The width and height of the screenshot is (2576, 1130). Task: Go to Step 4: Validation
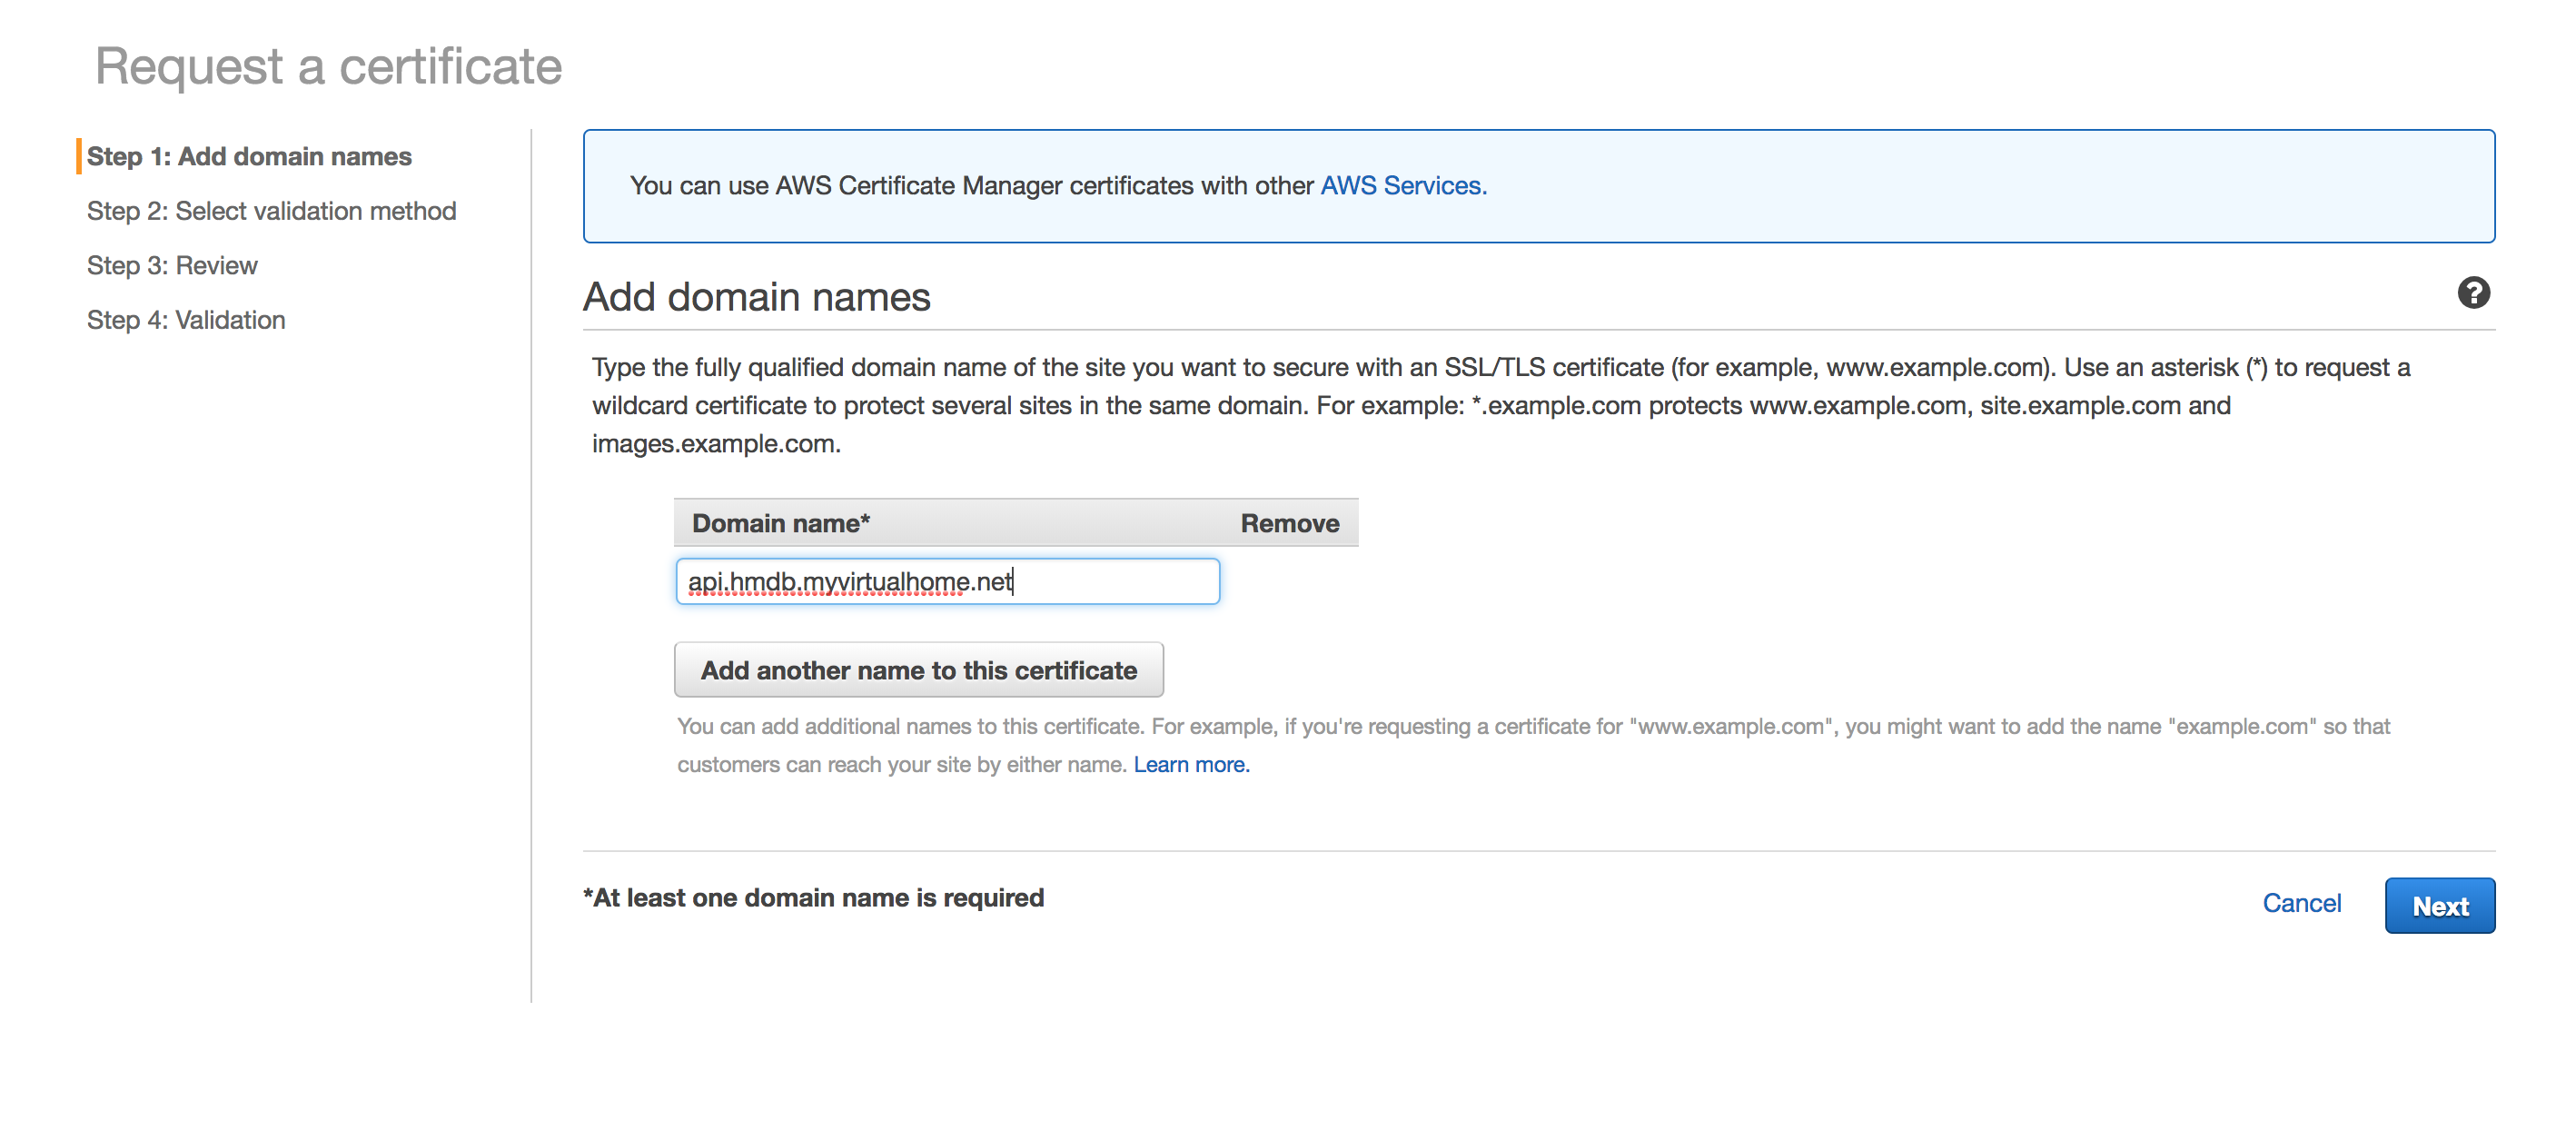click(x=186, y=320)
